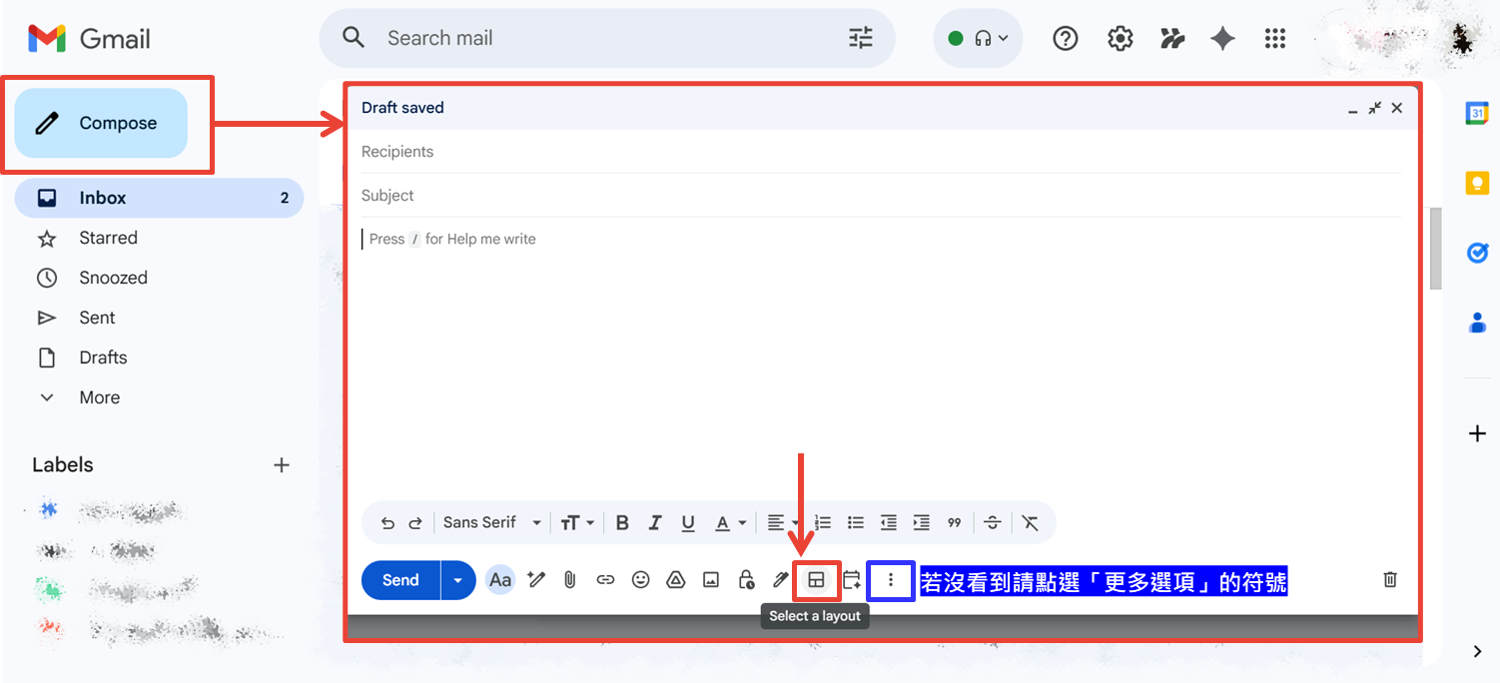Discard draft with the trash icon
The image size is (1500, 683).
pos(1390,580)
